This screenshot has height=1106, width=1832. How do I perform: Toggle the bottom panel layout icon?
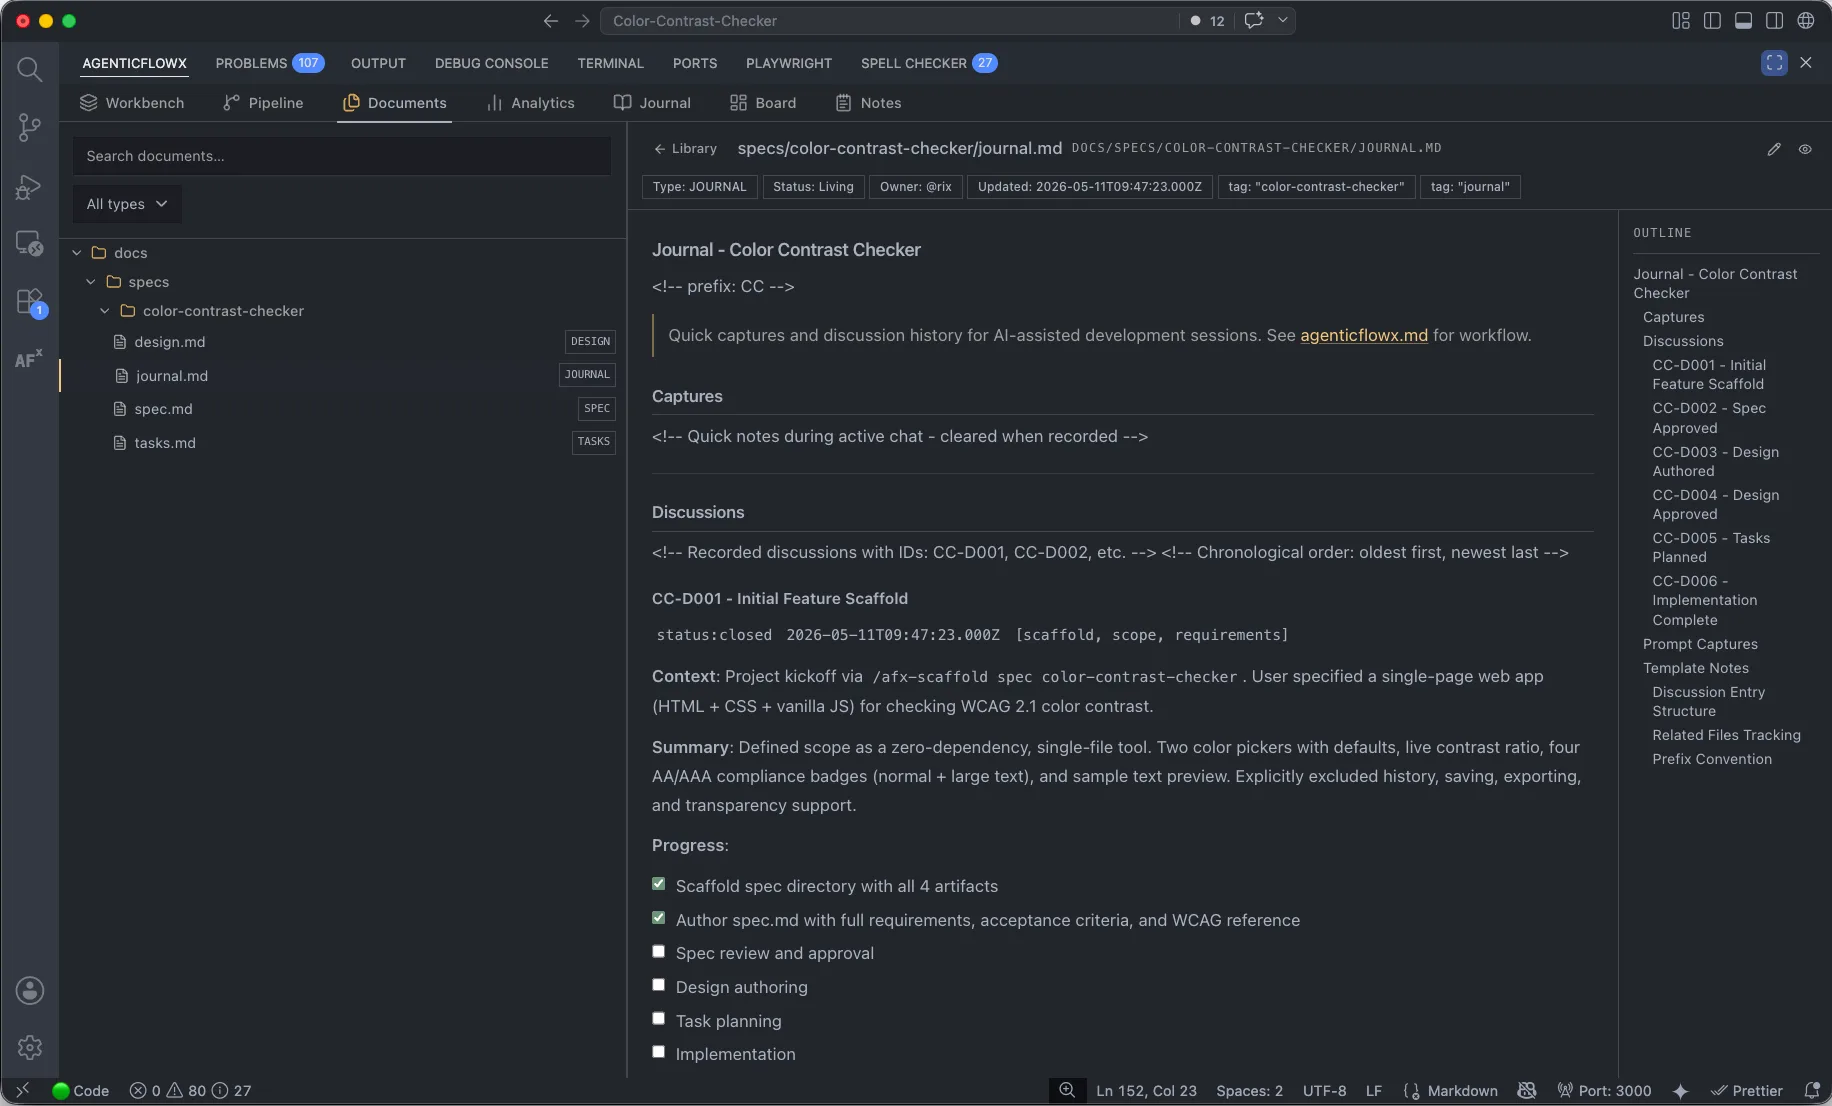click(x=1743, y=21)
